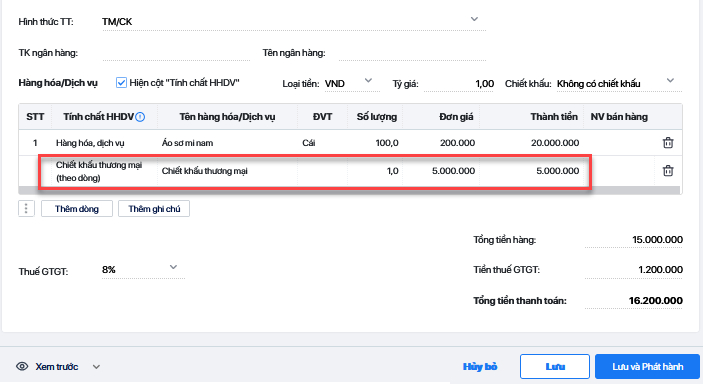Delete the Áo sơ mi nam row
This screenshot has height=384, width=703.
click(x=668, y=143)
